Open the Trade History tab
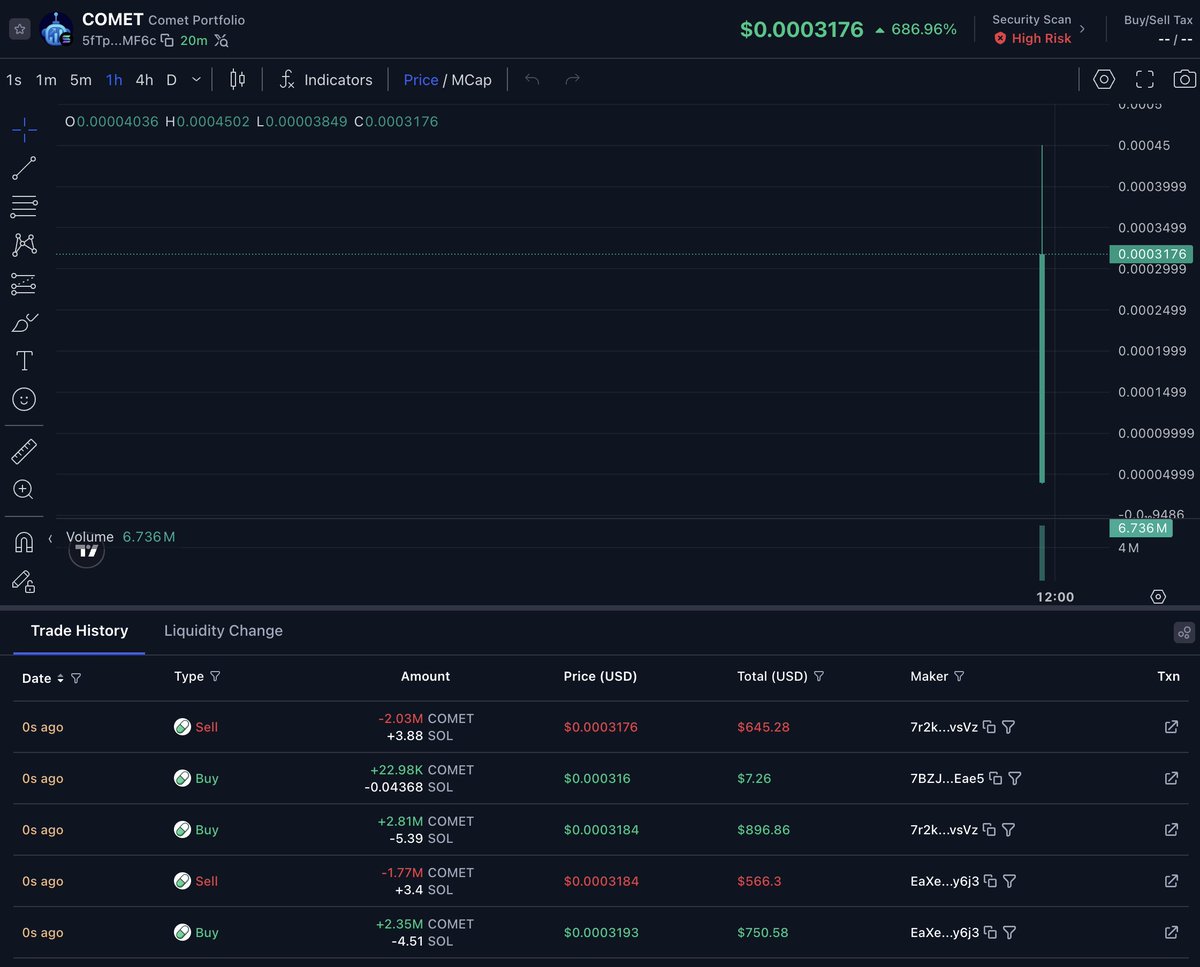Image resolution: width=1200 pixels, height=967 pixels. 79,631
